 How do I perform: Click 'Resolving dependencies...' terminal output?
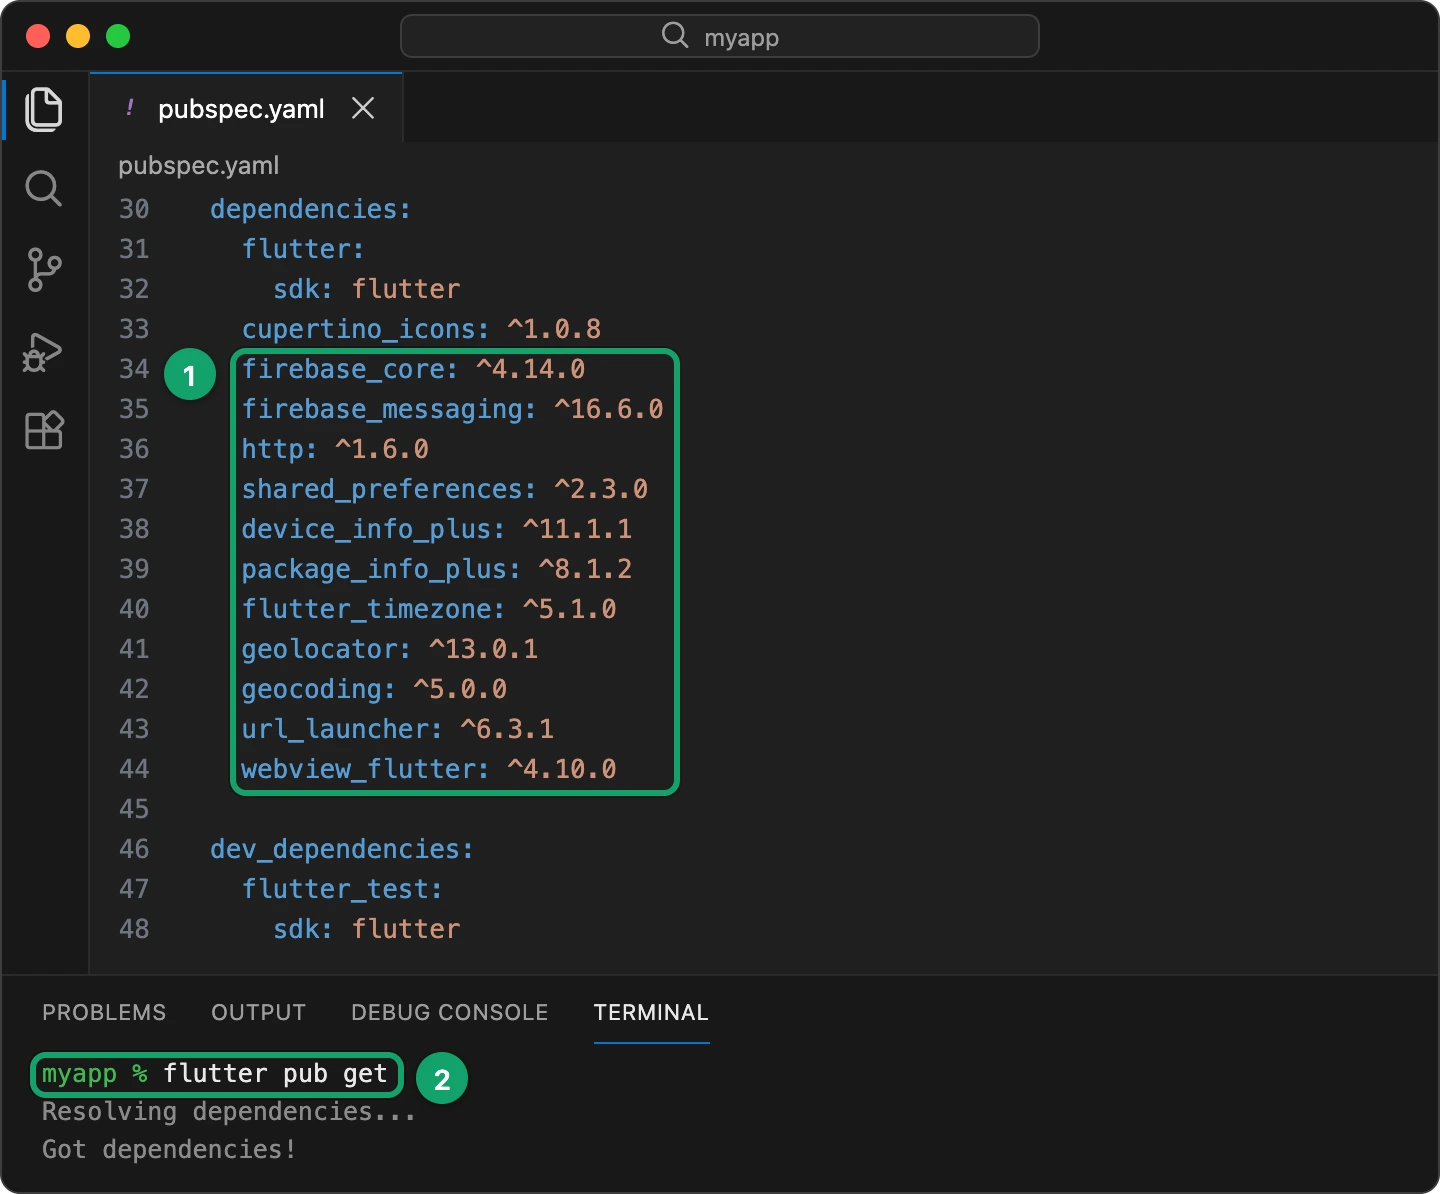[229, 1112]
